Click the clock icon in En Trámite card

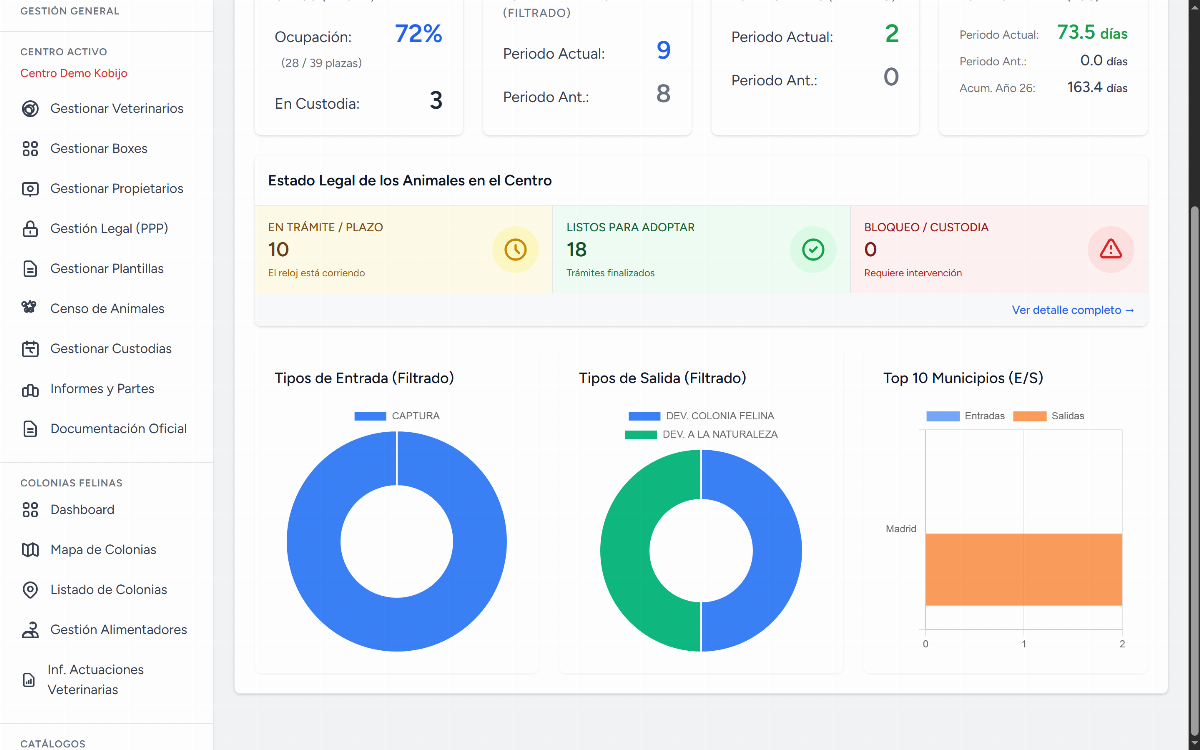515,249
